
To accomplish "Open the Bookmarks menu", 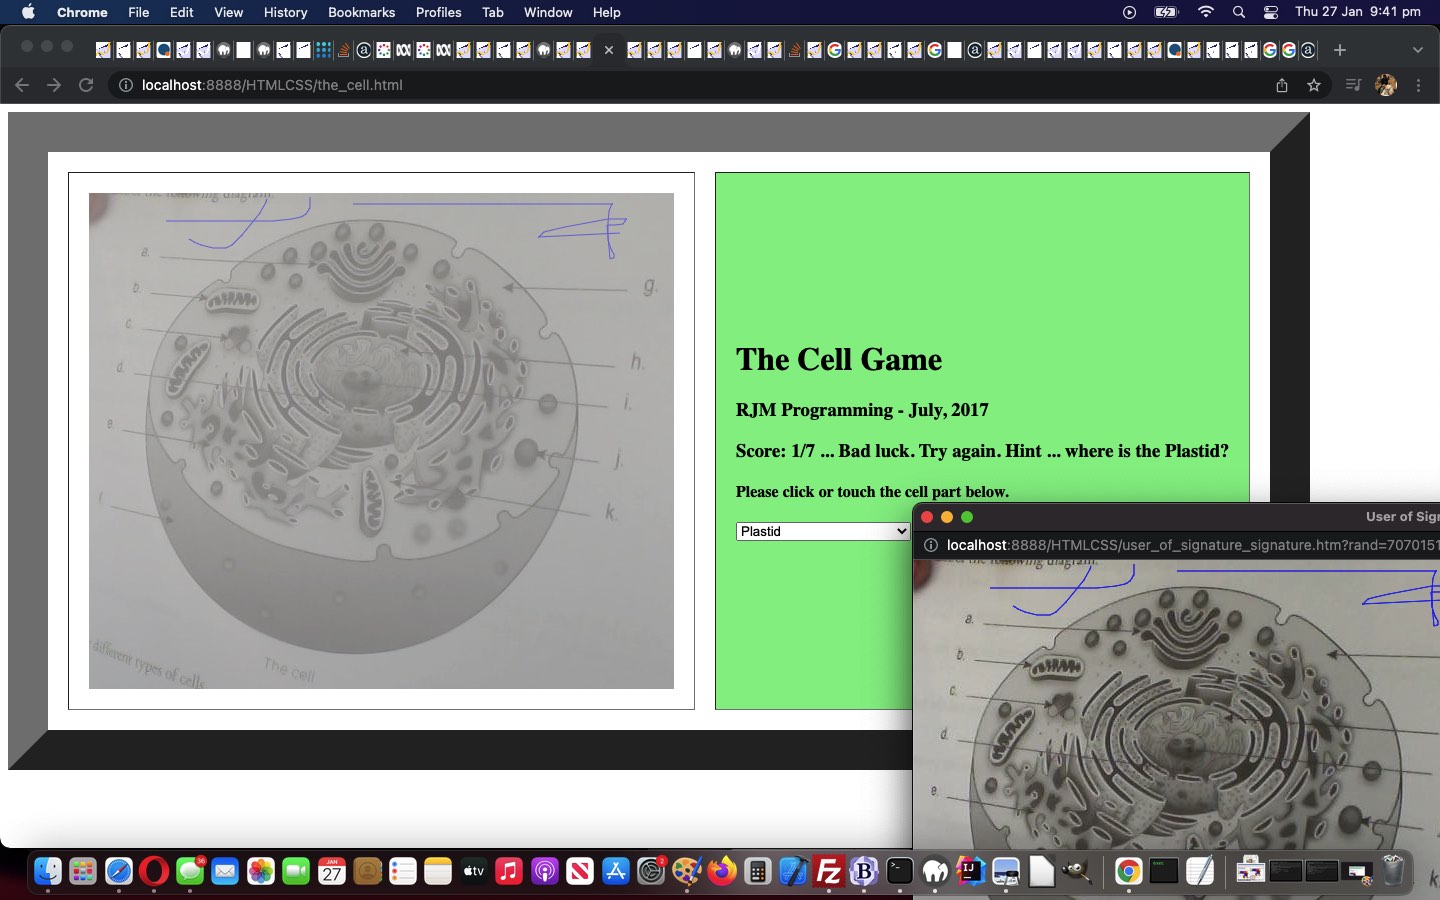I will pyautogui.click(x=361, y=12).
